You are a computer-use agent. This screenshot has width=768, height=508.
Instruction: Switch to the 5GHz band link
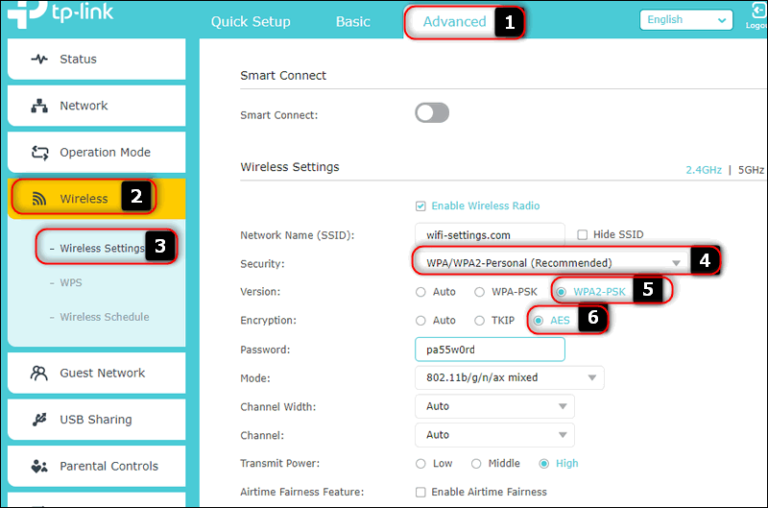[x=751, y=170]
